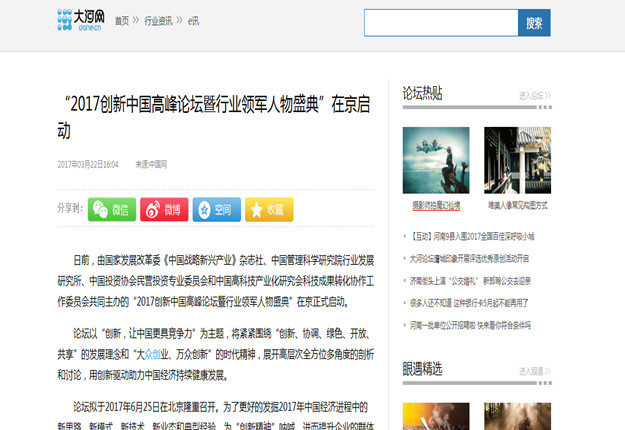Share article to 微博
The height and width of the screenshot is (430, 625).
click(x=164, y=209)
